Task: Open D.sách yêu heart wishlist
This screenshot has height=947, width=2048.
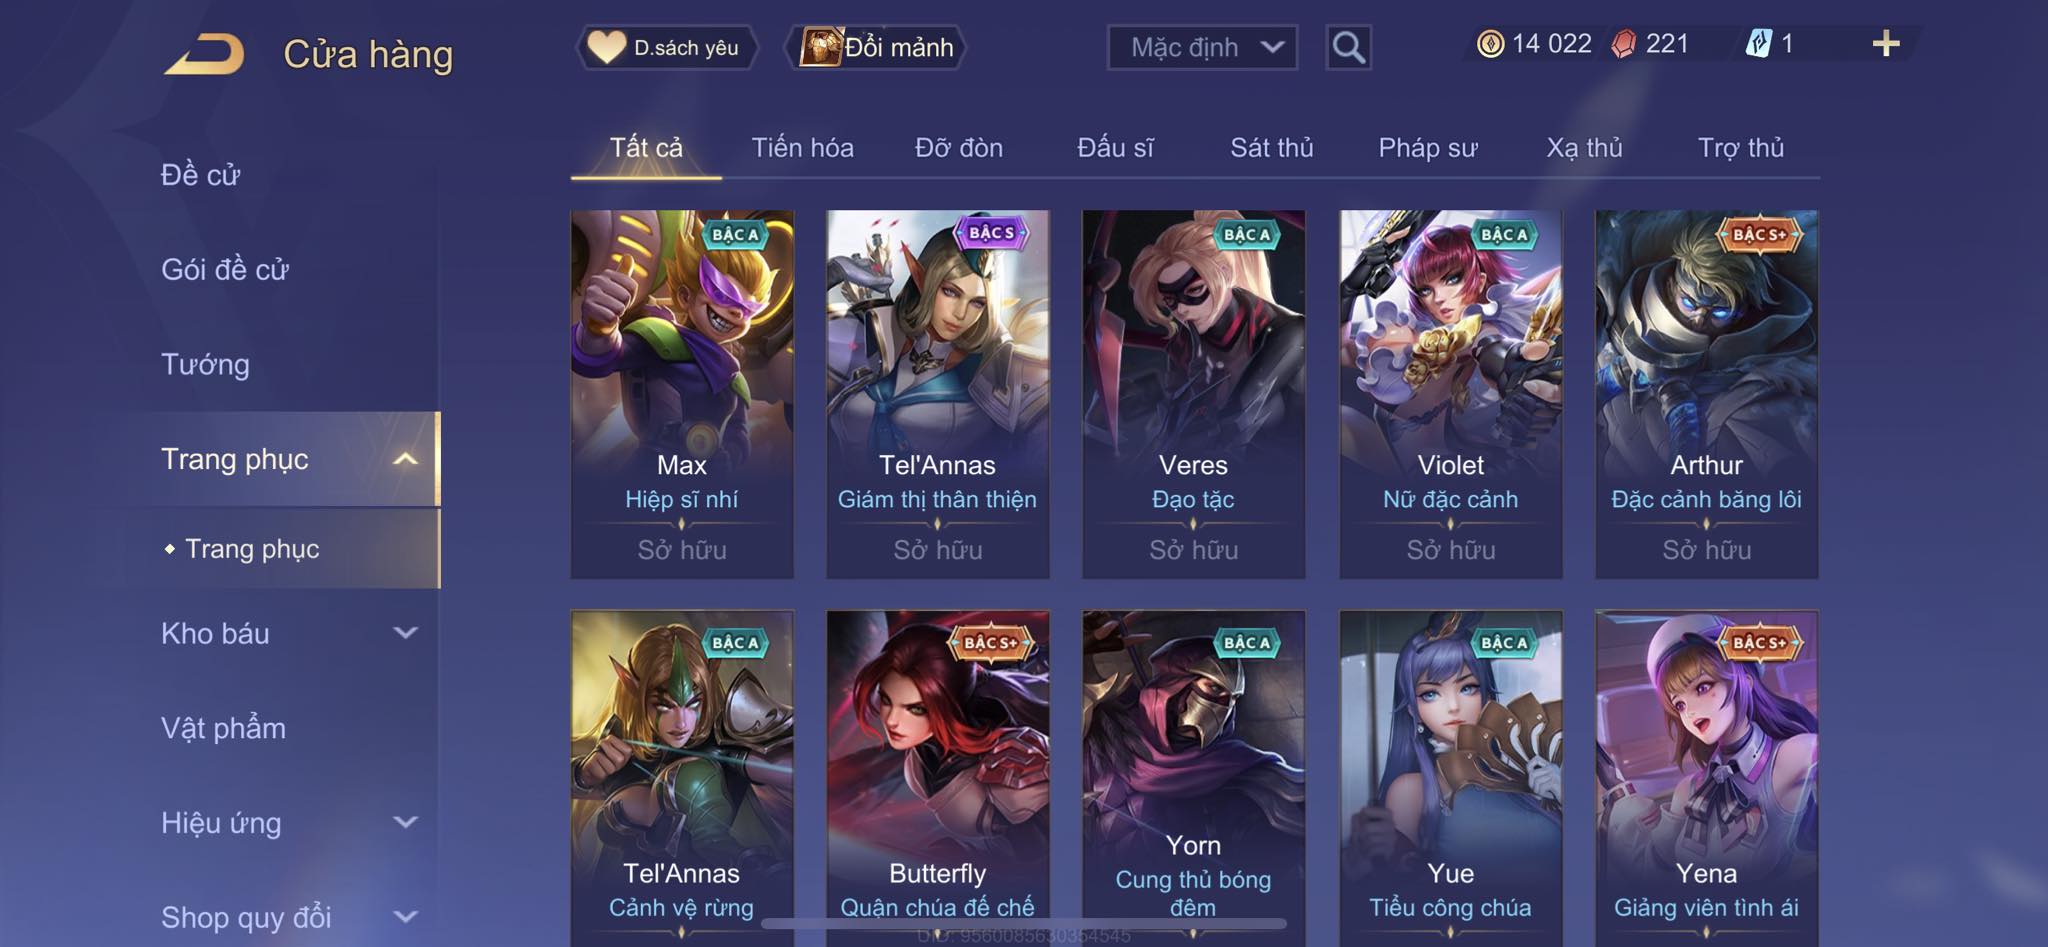Action: [x=666, y=47]
